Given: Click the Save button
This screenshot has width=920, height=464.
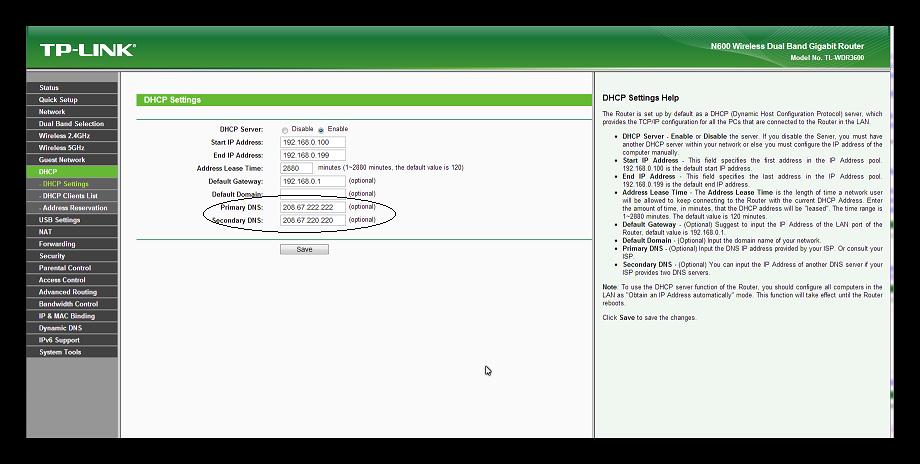Looking at the screenshot, I should 304,249.
